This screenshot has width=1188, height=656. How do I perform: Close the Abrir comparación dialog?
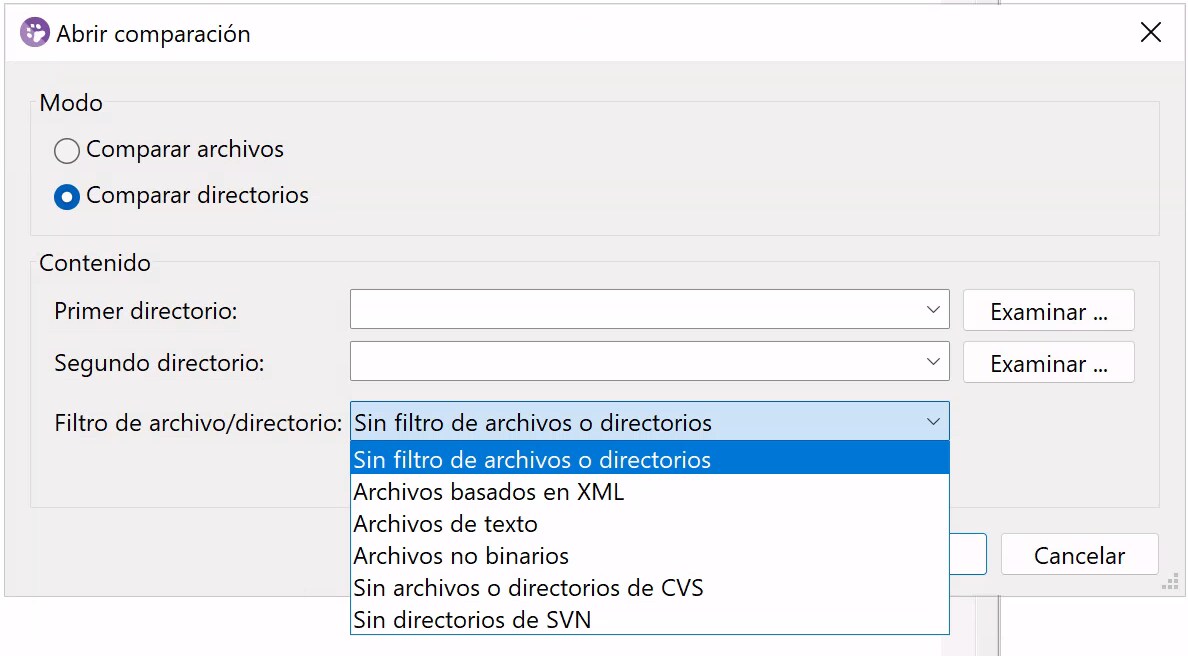click(x=1150, y=33)
